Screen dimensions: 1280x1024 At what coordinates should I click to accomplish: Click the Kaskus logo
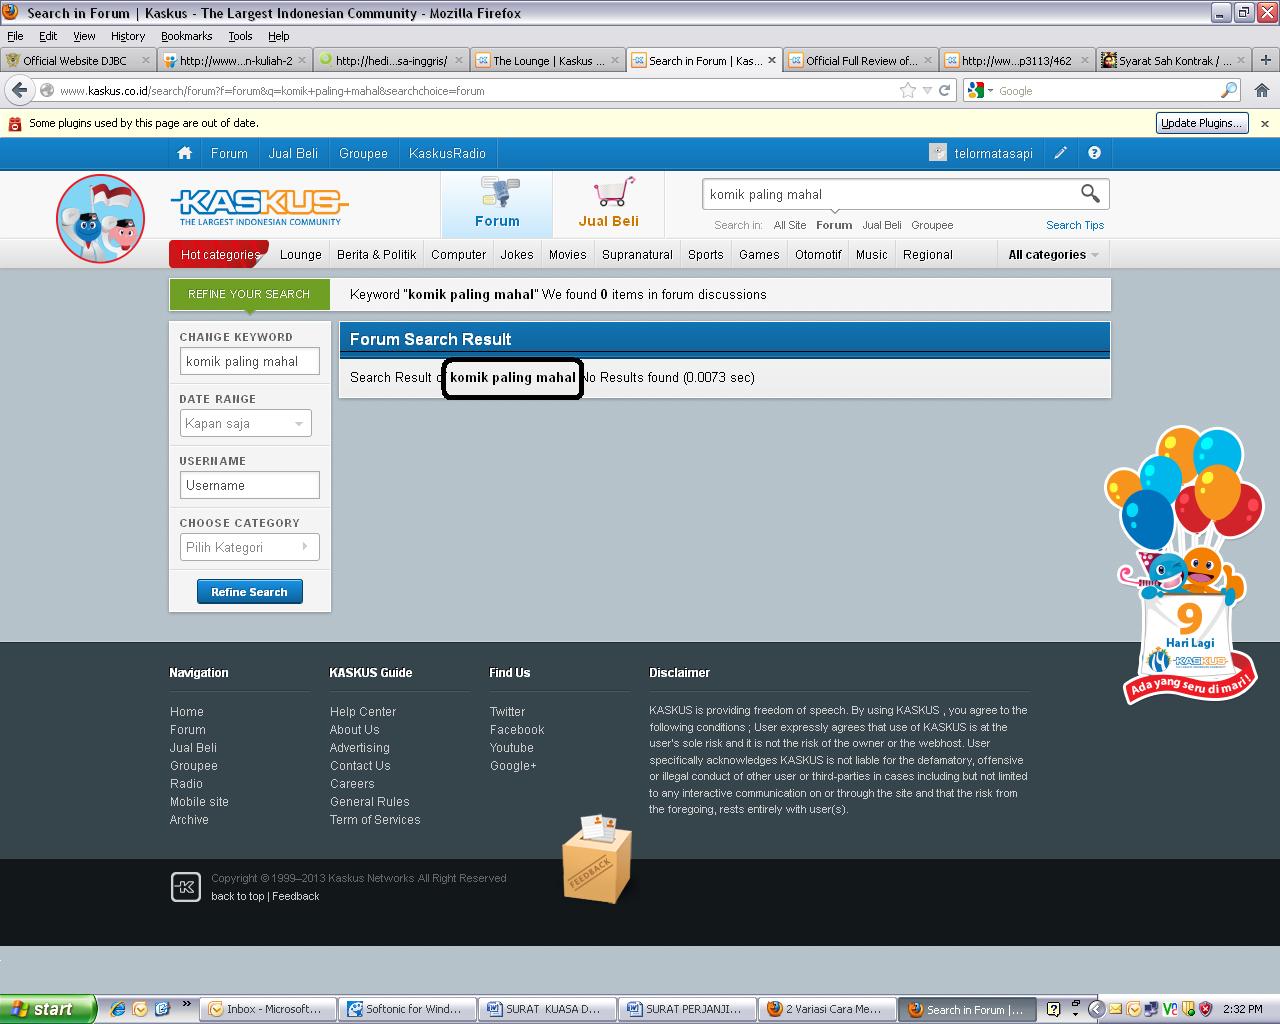pyautogui.click(x=259, y=207)
